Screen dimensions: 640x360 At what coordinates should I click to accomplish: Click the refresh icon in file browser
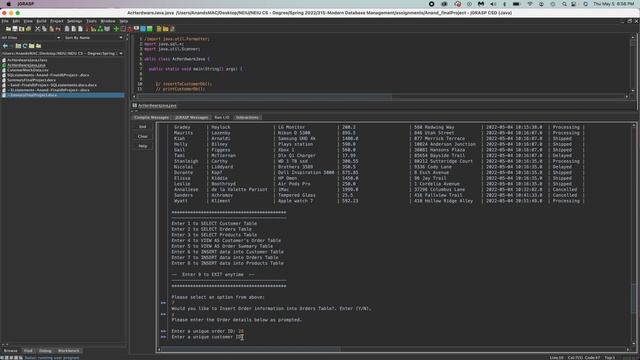pyautogui.click(x=25, y=46)
